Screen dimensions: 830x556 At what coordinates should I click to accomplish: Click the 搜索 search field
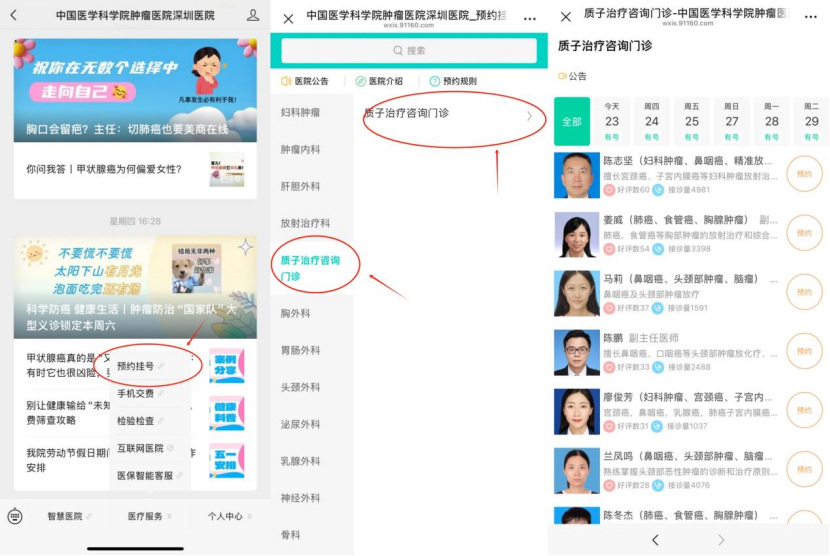pyautogui.click(x=409, y=51)
